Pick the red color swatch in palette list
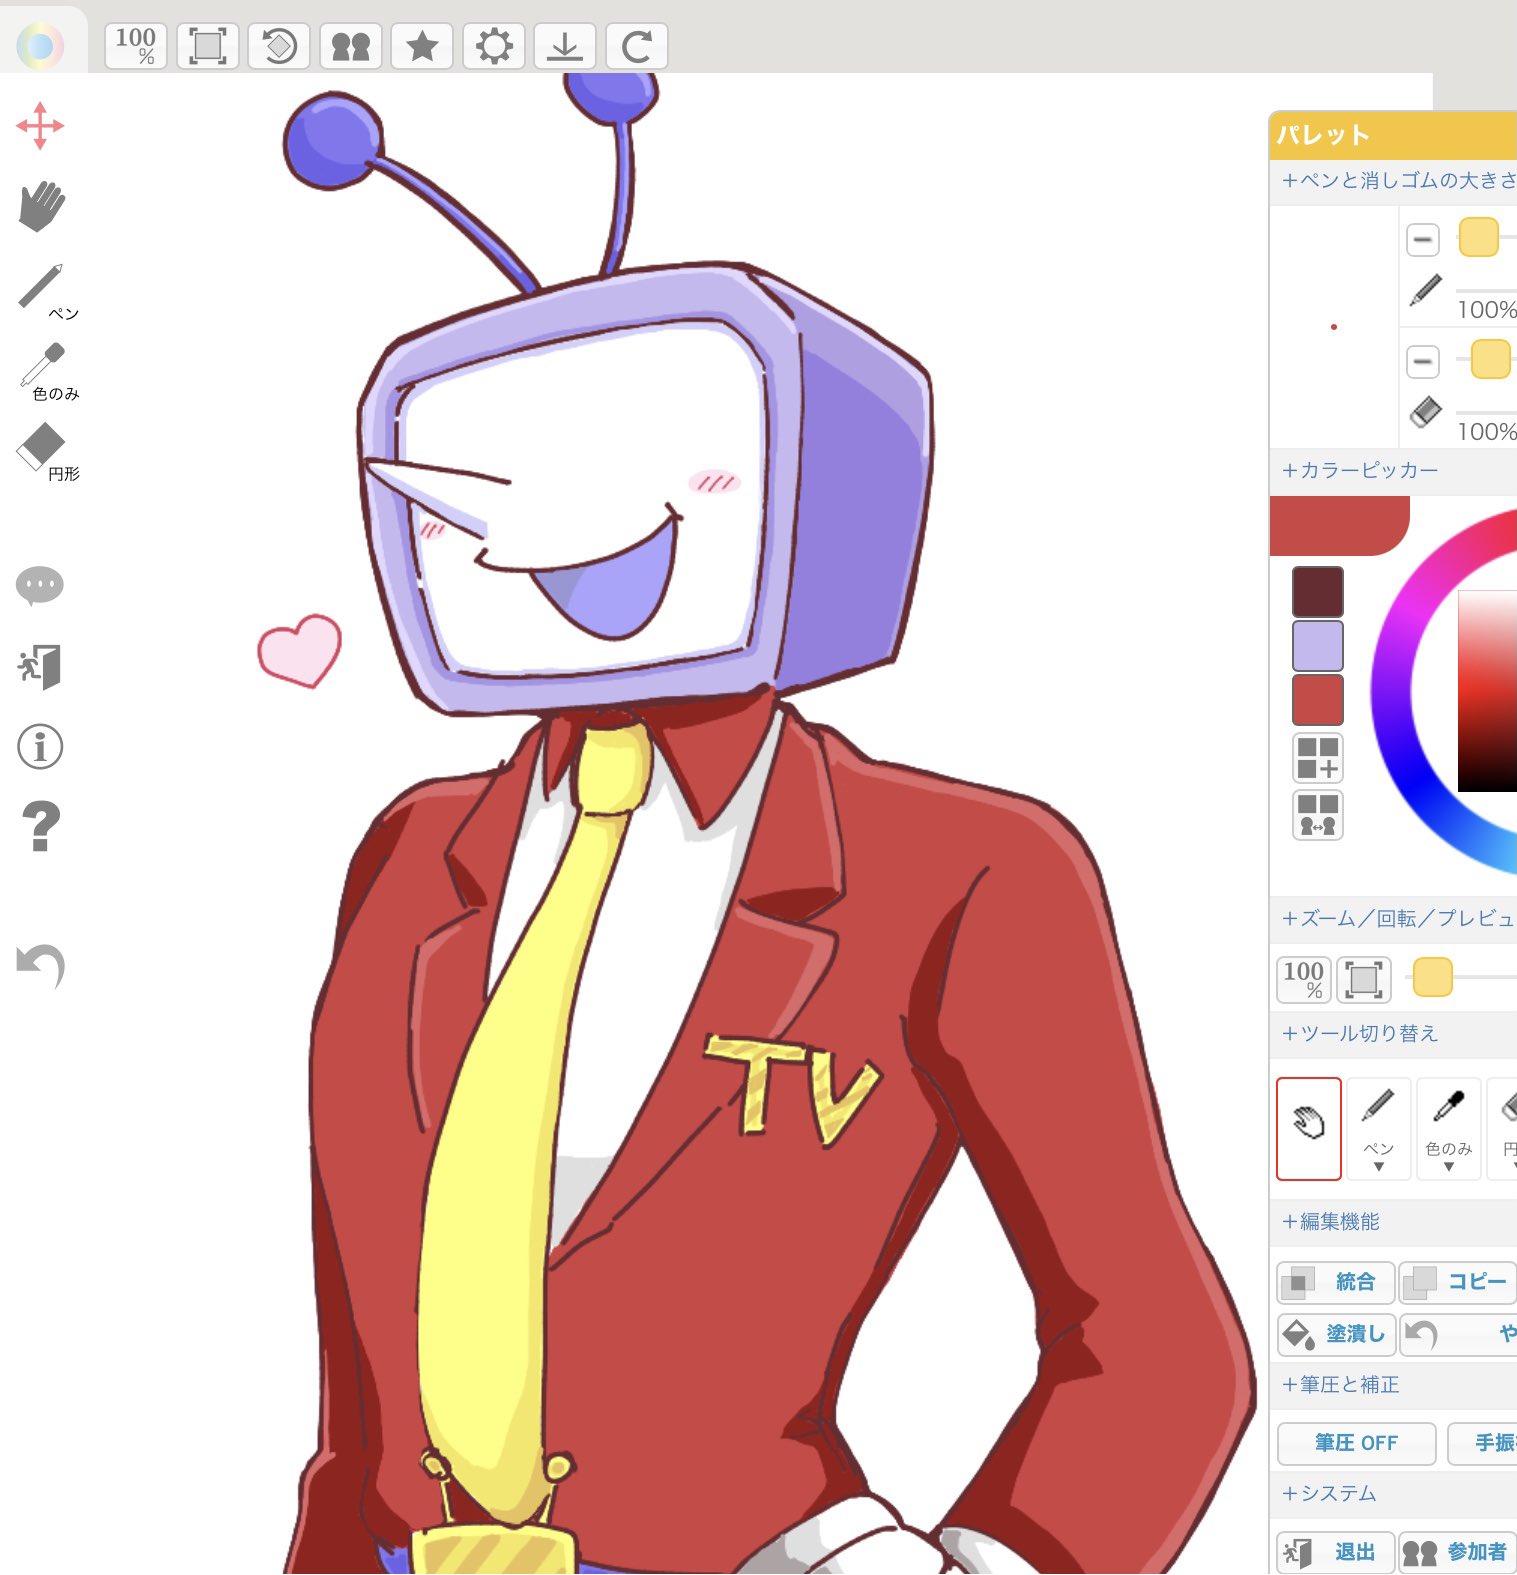This screenshot has width=1517, height=1575. (x=1318, y=700)
